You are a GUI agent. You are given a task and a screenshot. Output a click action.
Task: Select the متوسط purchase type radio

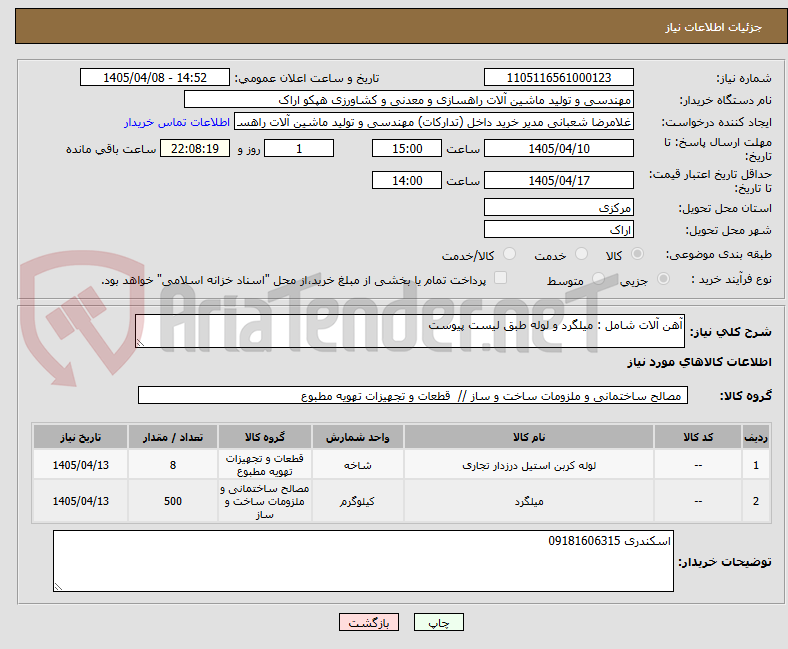click(598, 279)
